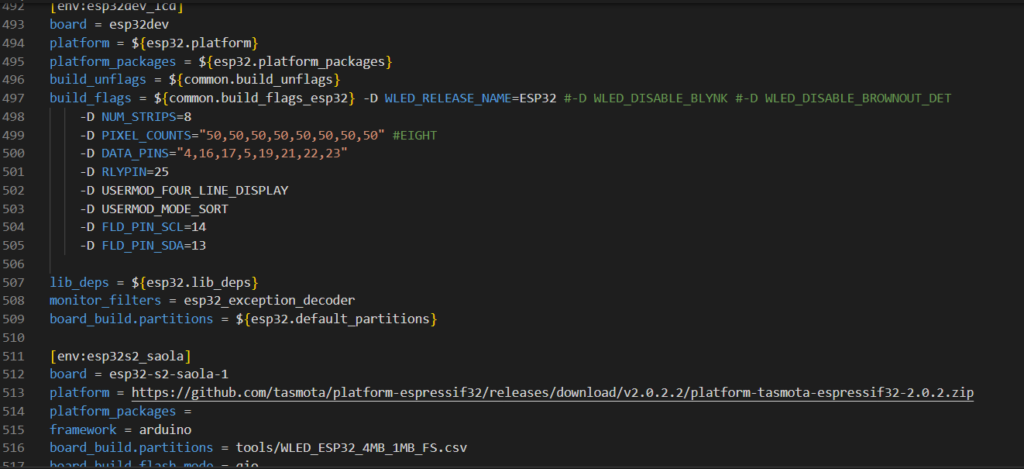This screenshot has width=1024, height=469.
Task: Click the build_flags key on line 497
Action: click(91, 98)
